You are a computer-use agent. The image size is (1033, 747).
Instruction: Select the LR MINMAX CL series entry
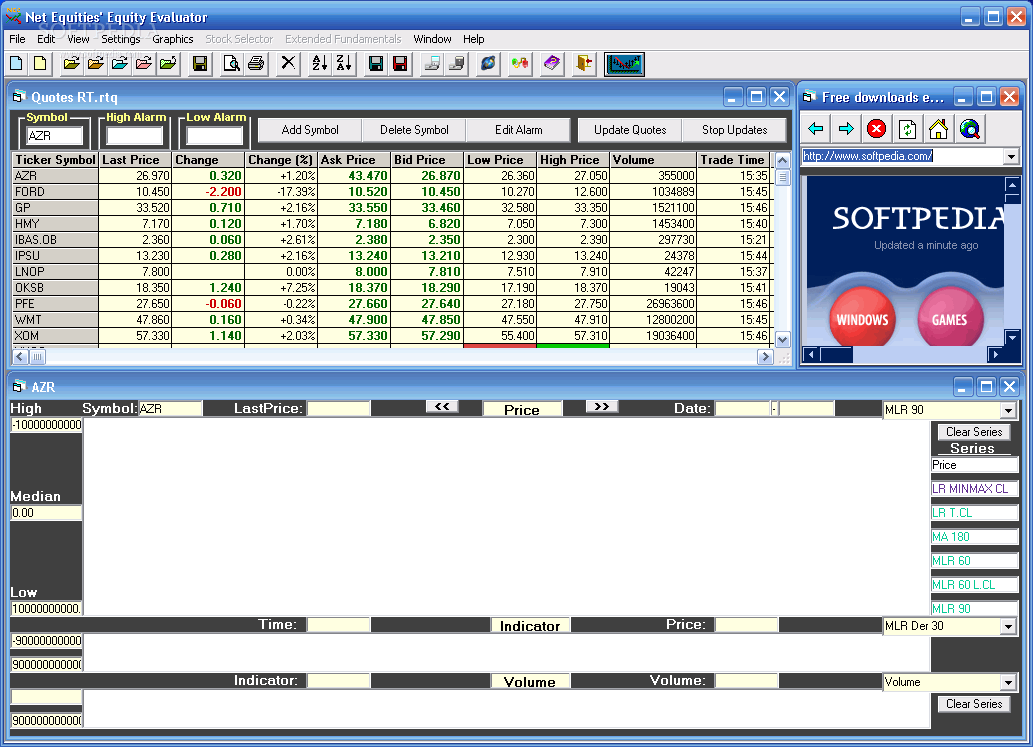coord(974,489)
